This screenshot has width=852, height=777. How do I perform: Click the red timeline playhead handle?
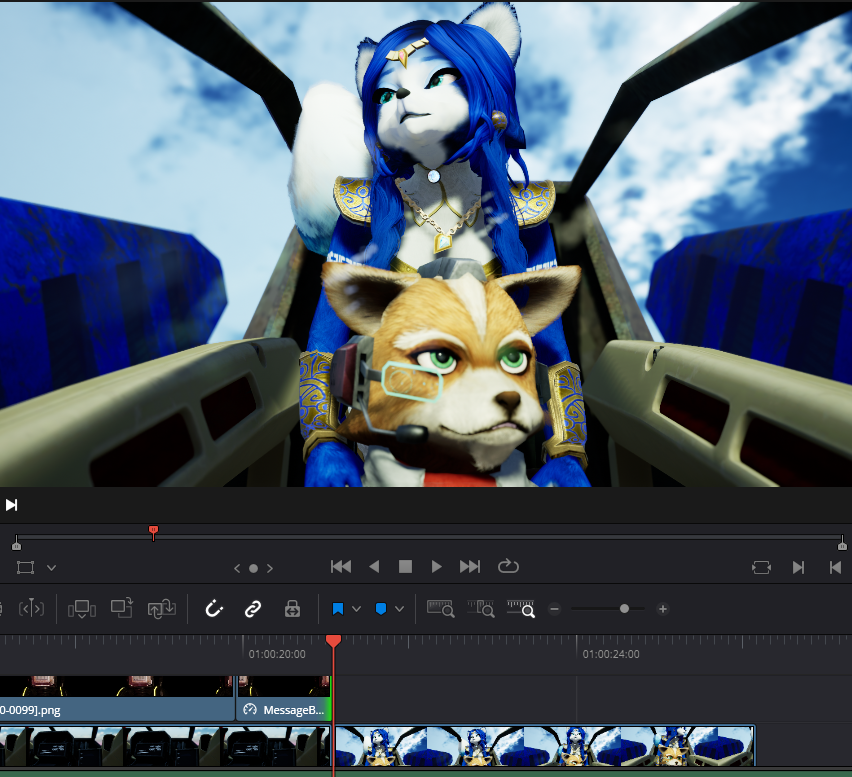pyautogui.click(x=334, y=641)
